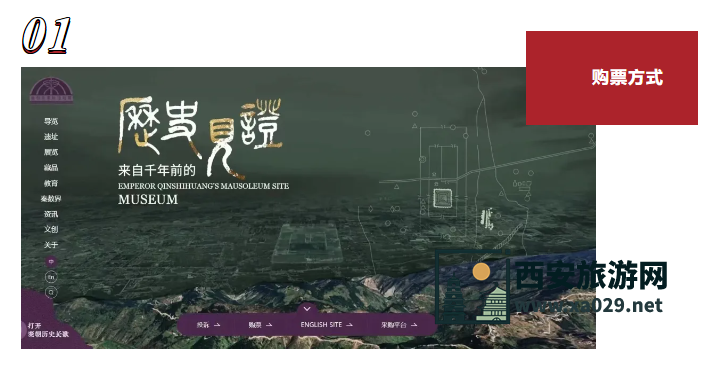
Task: Open the 关于 menu item
Action: [51, 245]
